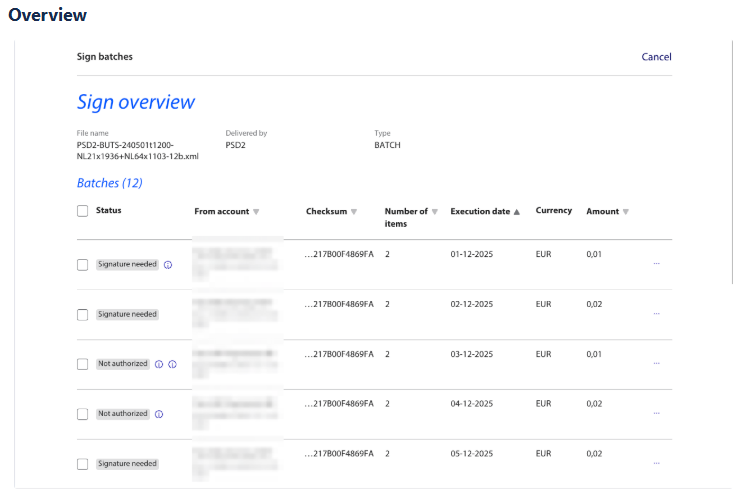Click Type value BATCH
The height and width of the screenshot is (491, 744).
point(387,145)
